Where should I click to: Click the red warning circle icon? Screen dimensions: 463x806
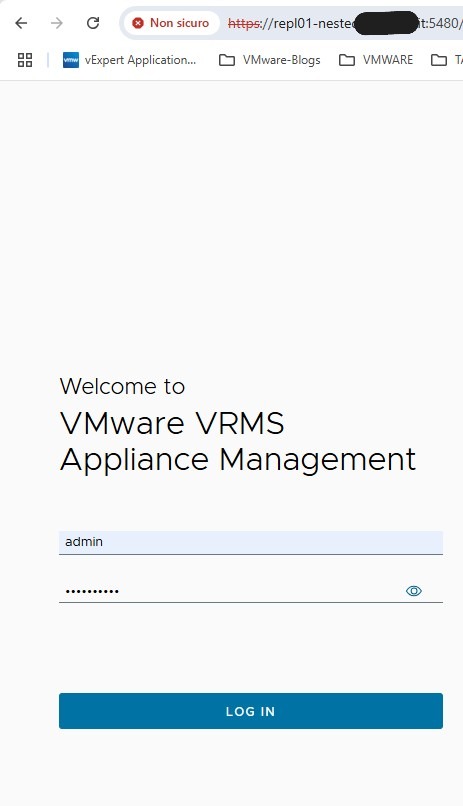[138, 23]
